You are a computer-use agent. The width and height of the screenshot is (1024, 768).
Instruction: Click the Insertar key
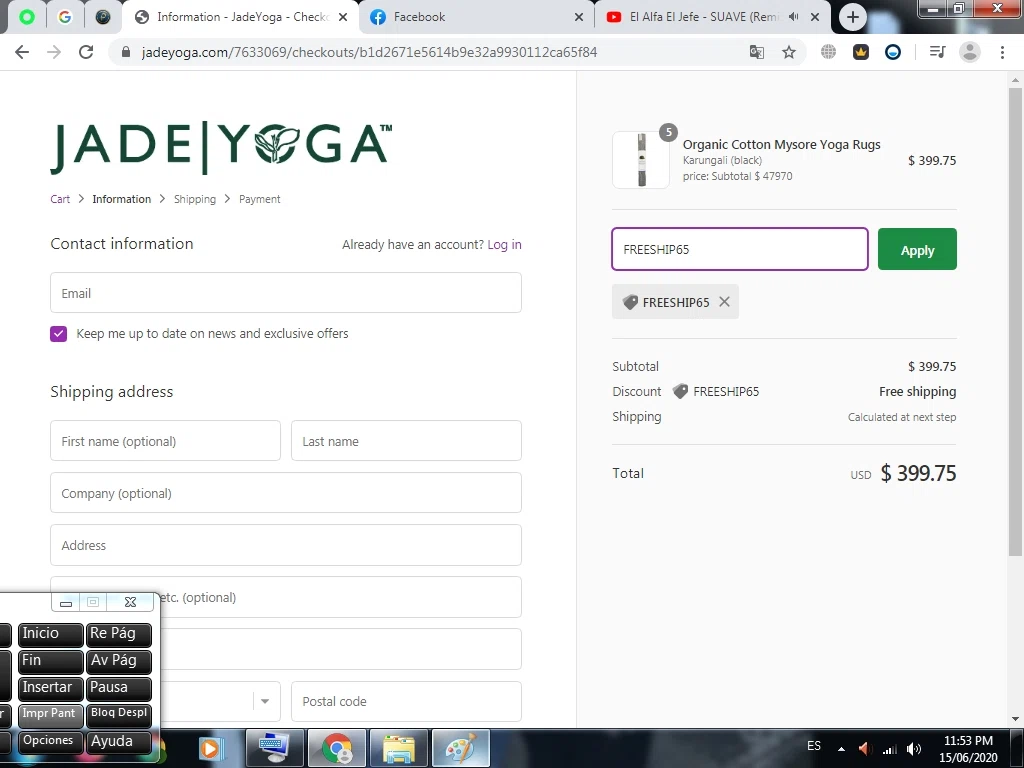[51, 688]
